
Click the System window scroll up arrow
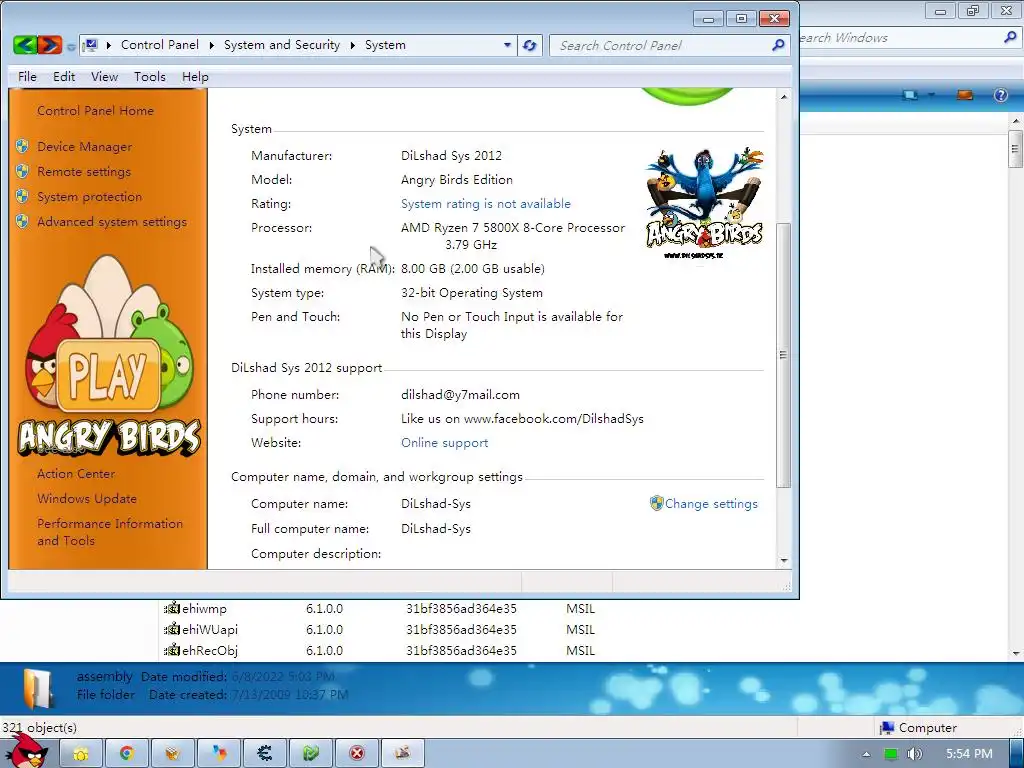point(784,97)
